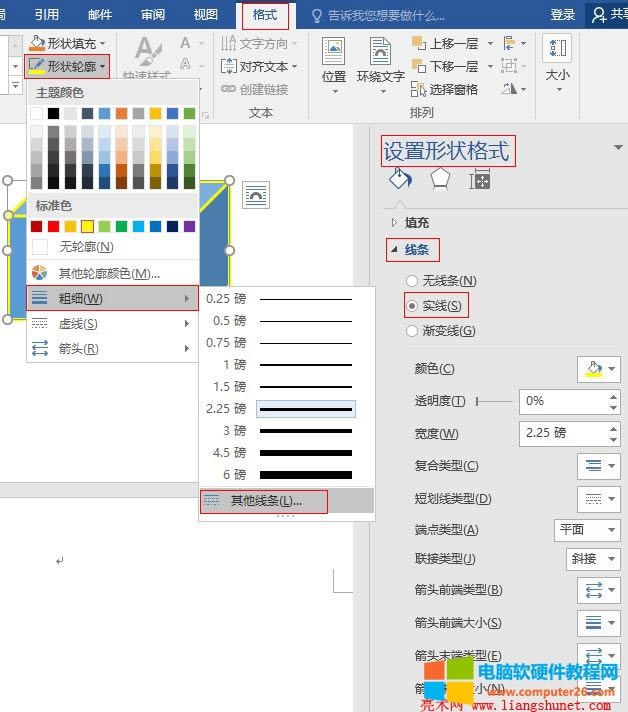Image resolution: width=628 pixels, height=712 pixels.
Task: Select the Gradient line (渐变线) radio button
Action: 411,330
